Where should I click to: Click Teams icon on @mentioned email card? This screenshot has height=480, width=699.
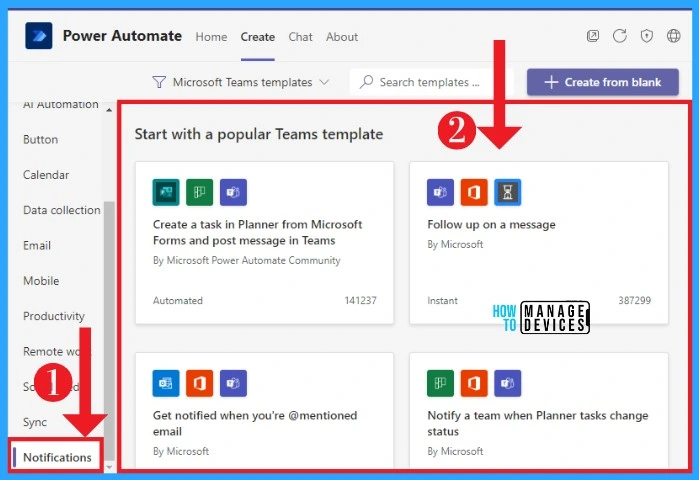(x=233, y=383)
